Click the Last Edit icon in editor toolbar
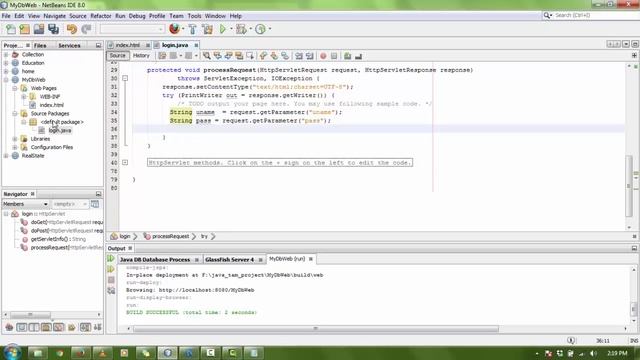This screenshot has width=640, height=360. tap(162, 56)
